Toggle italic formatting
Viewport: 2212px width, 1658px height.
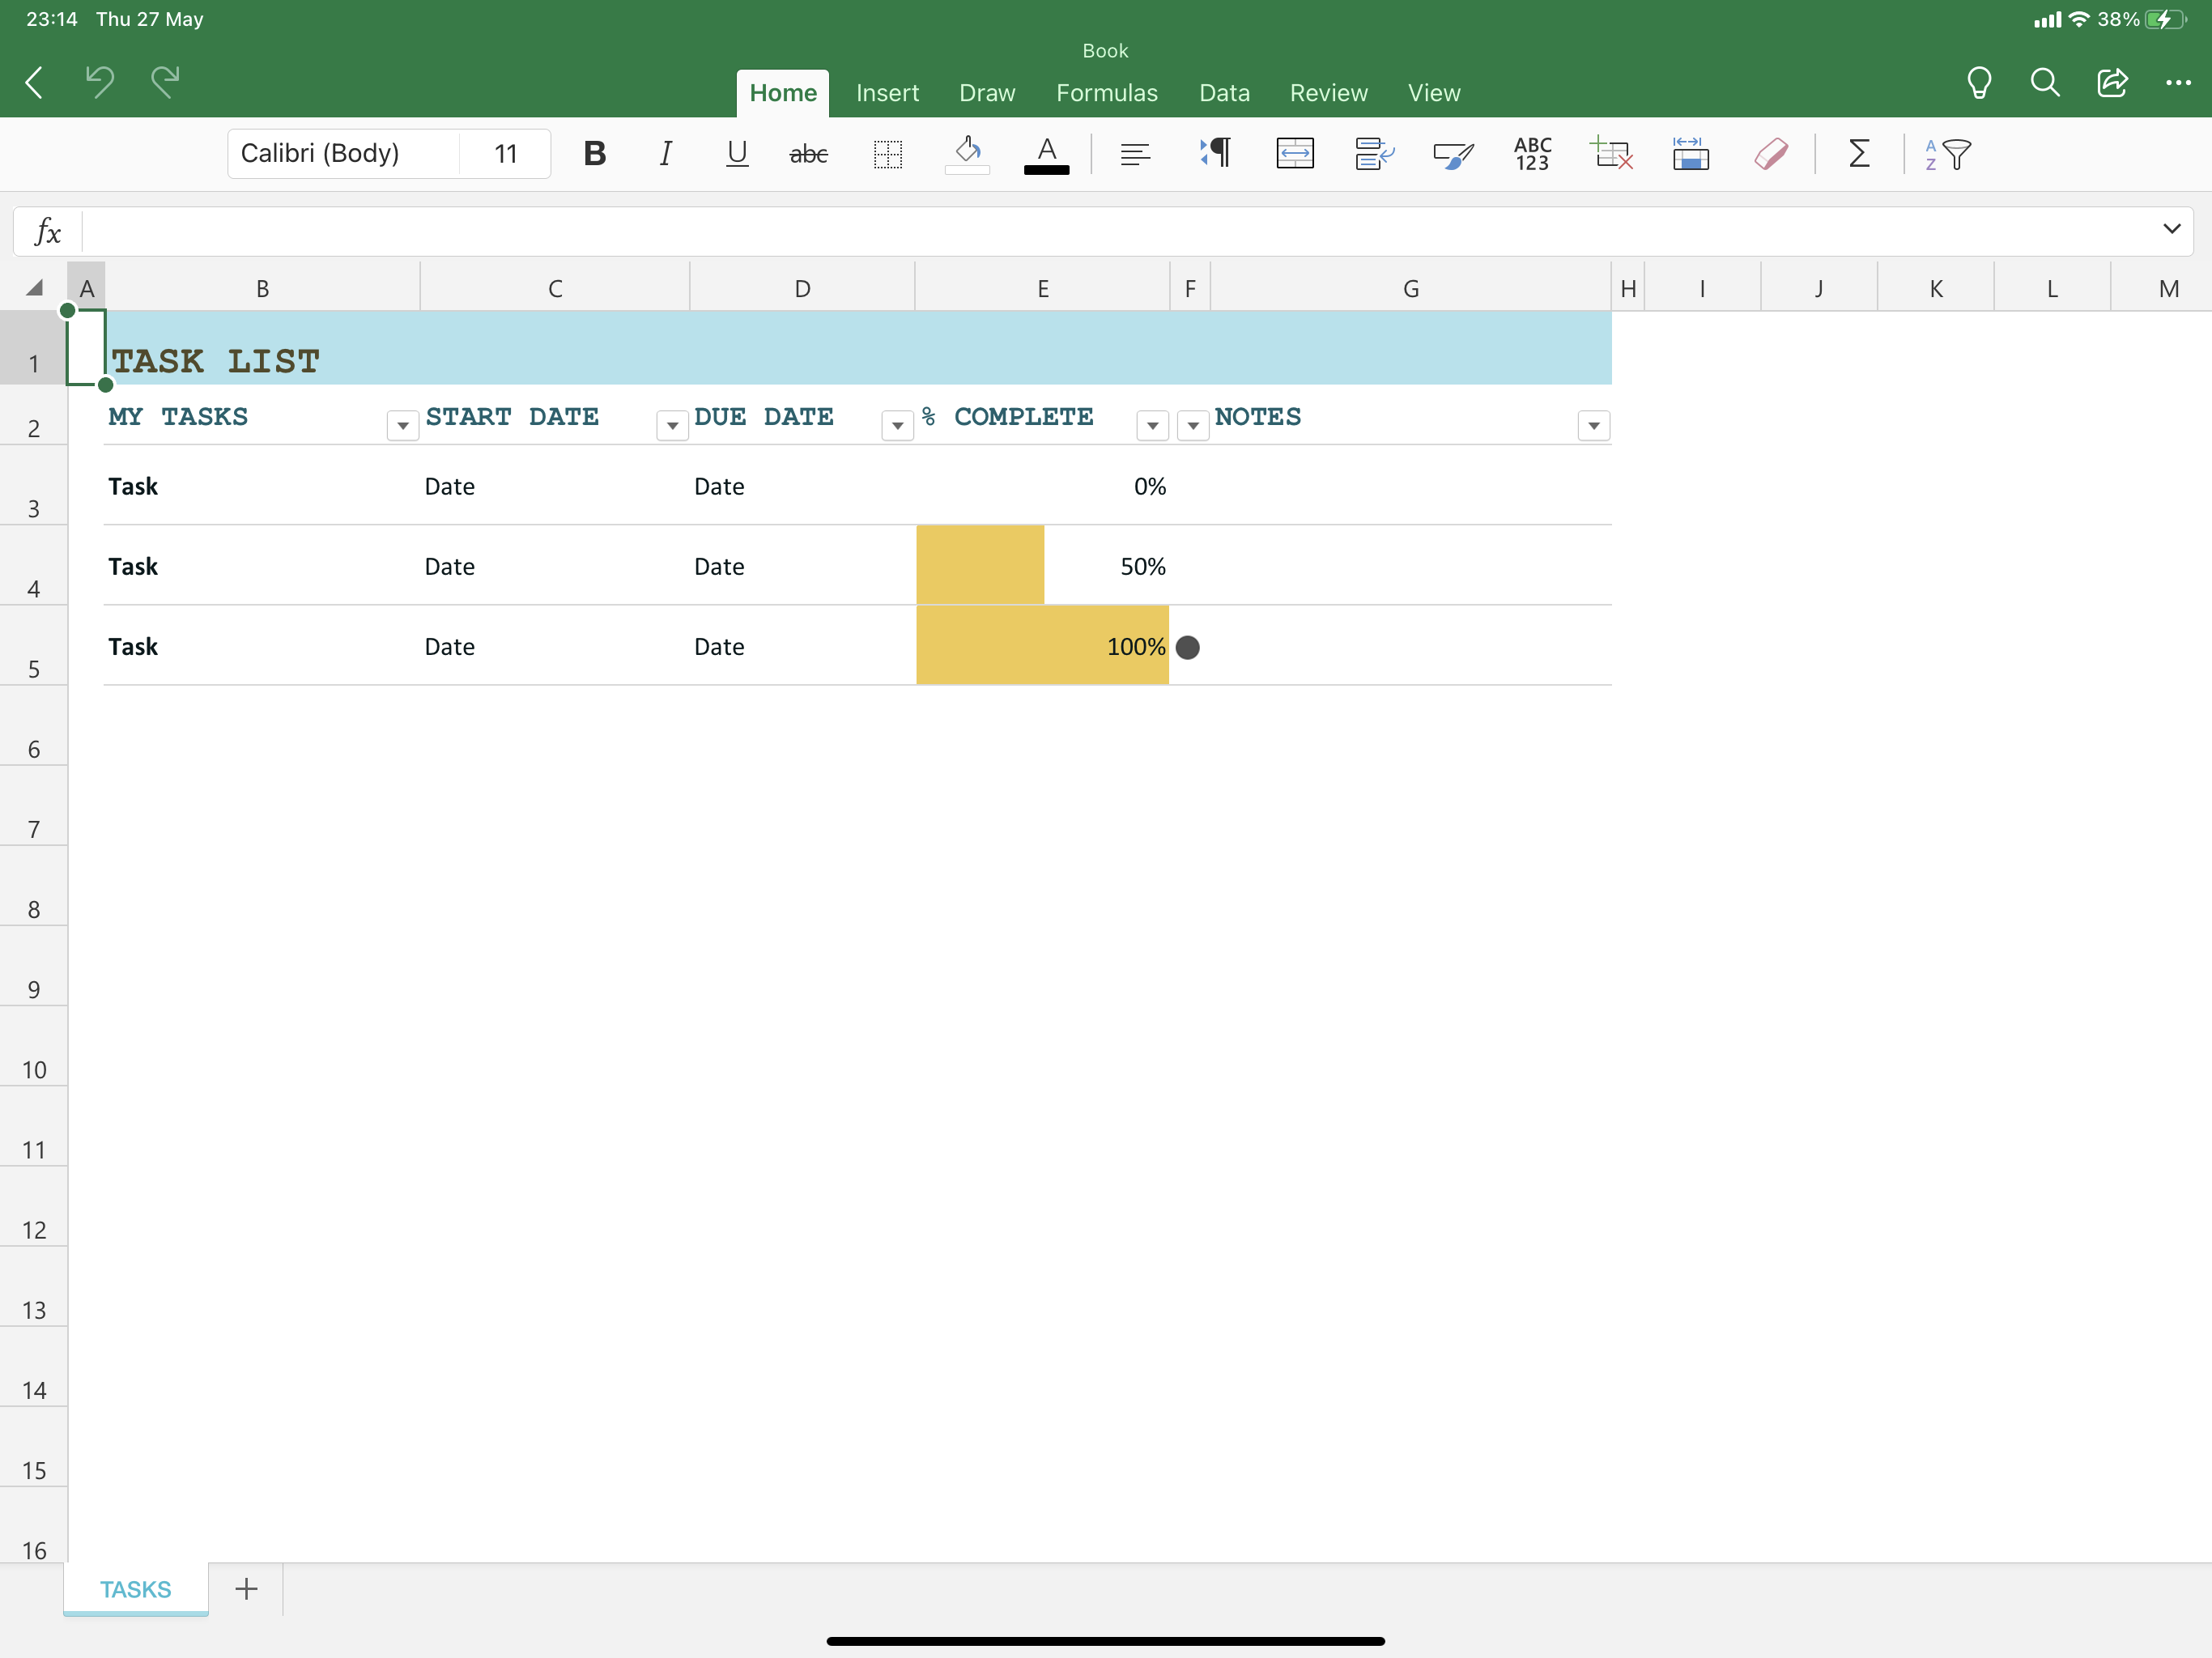(x=665, y=154)
